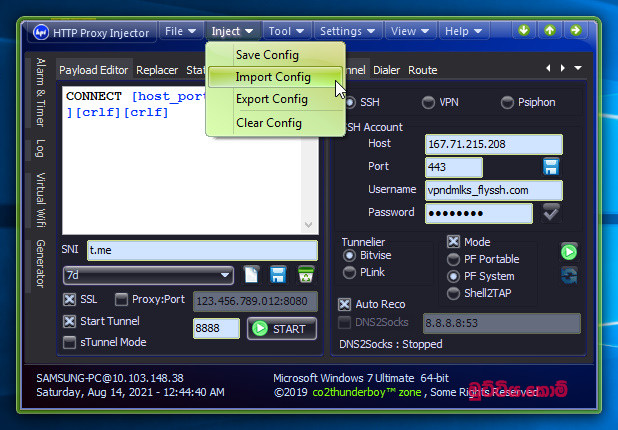
Task: Open the Generator side tab
Action: coord(40,264)
